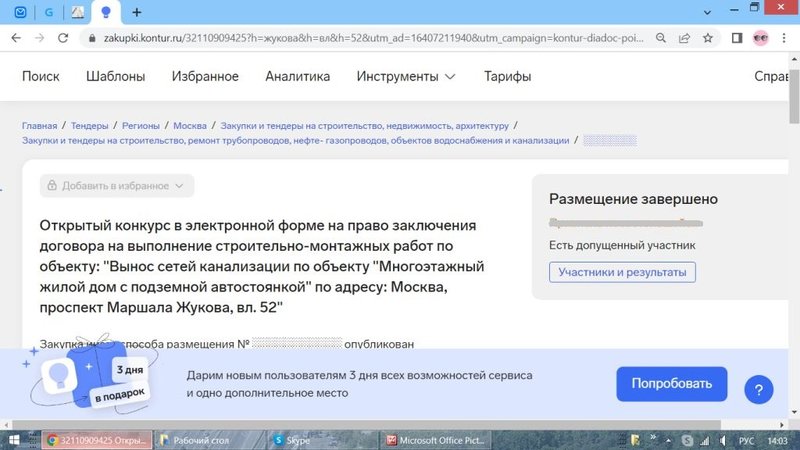Screen dimensions: 800x450
Task: Click the Попробовать button
Action: pos(671,384)
